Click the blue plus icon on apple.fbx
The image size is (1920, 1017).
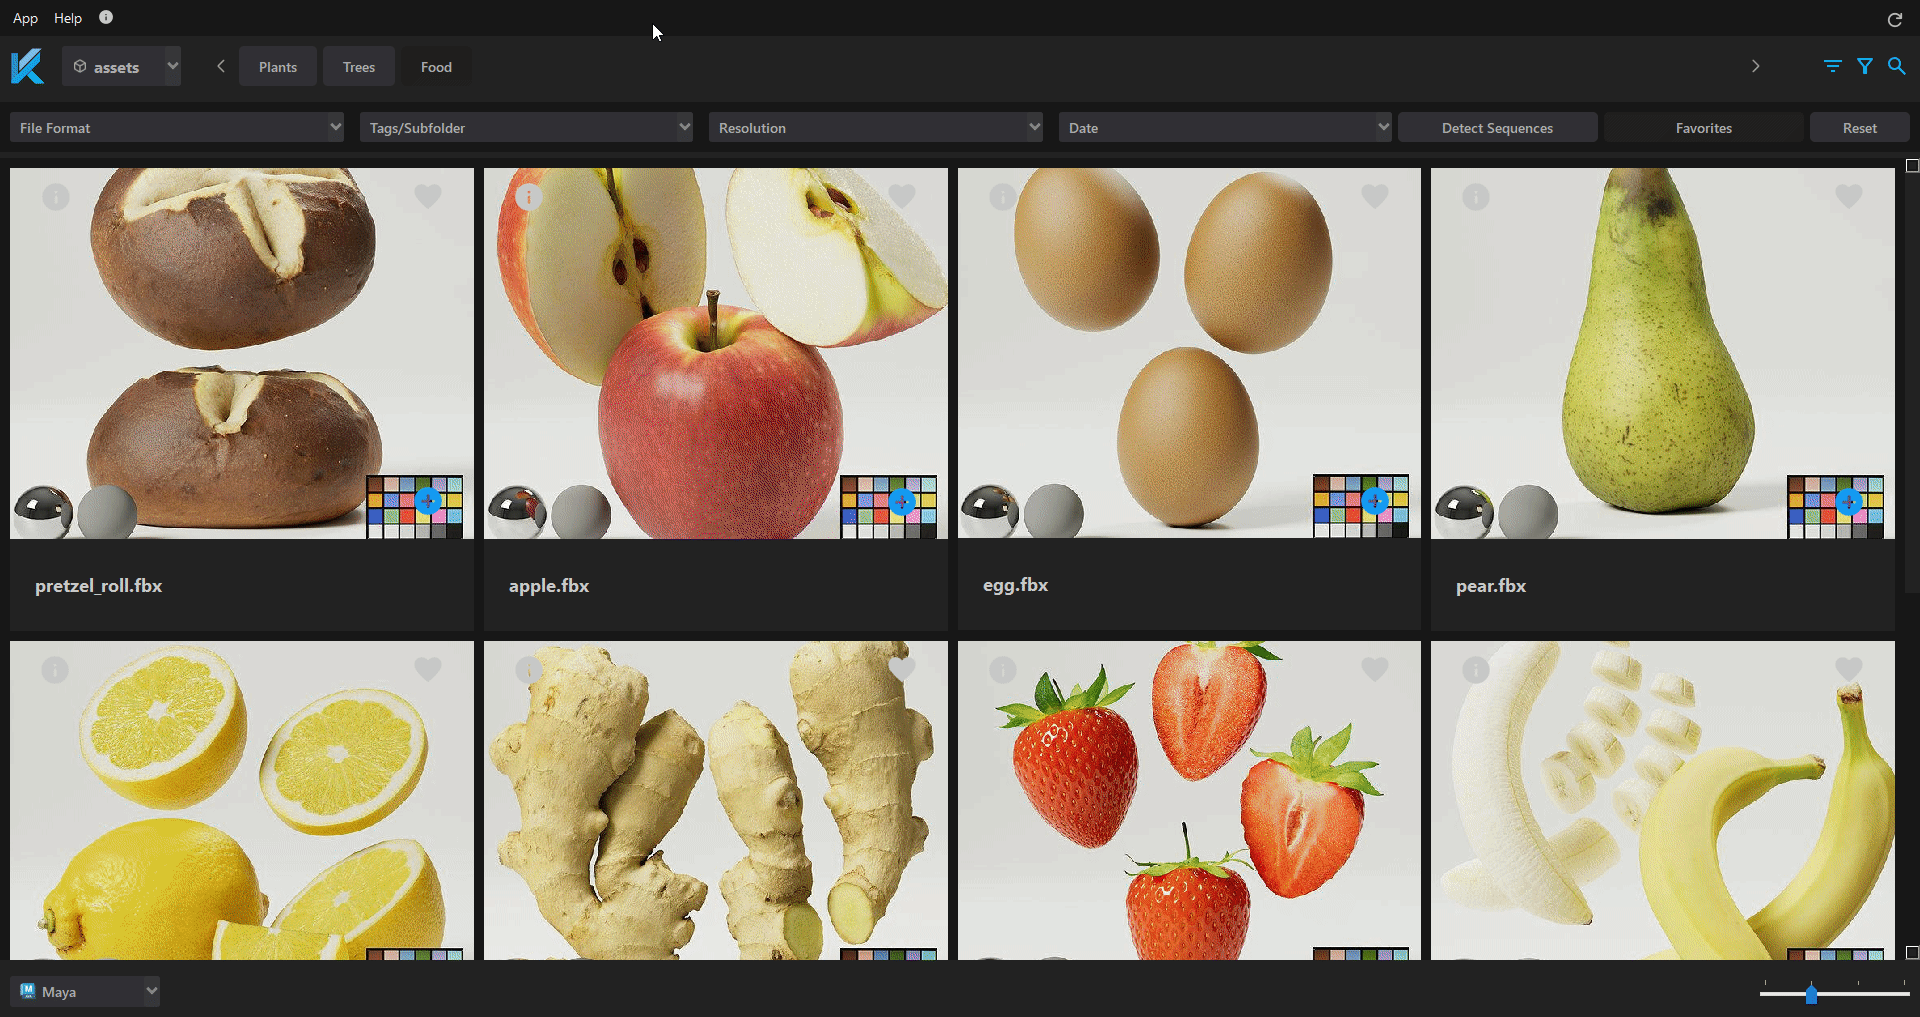[x=902, y=501]
